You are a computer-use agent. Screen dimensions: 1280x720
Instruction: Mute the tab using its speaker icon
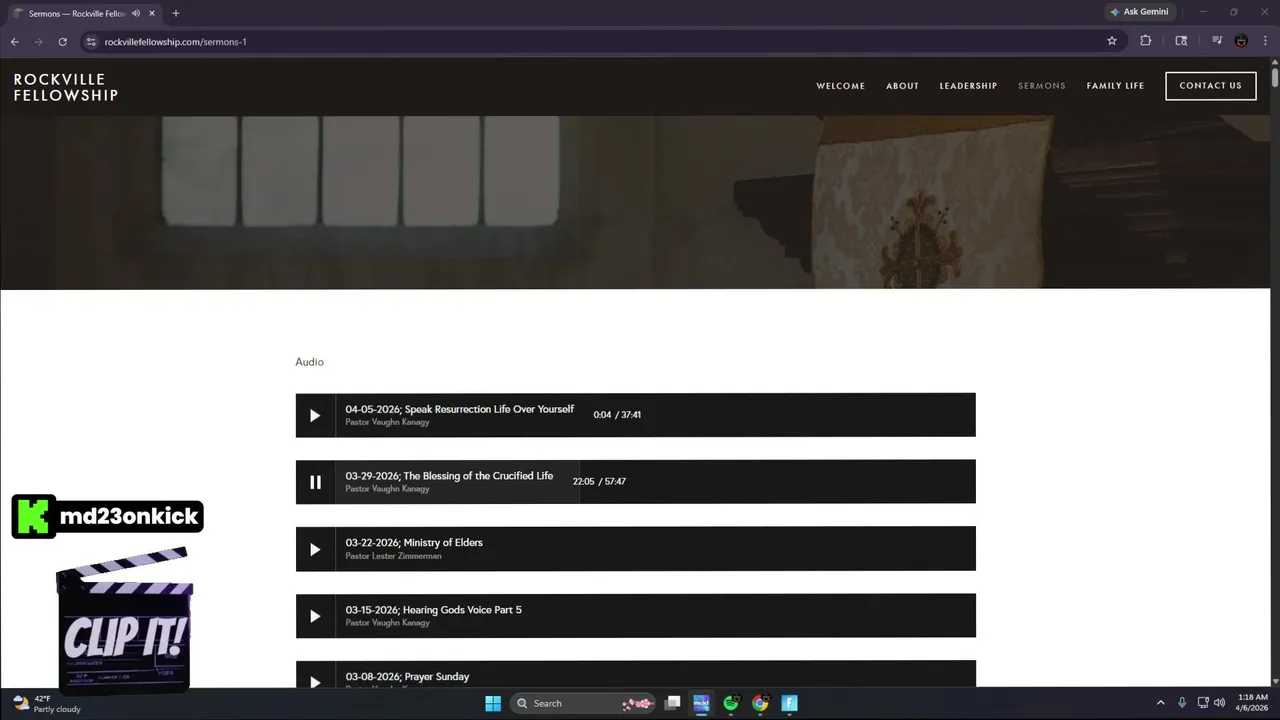(x=136, y=13)
